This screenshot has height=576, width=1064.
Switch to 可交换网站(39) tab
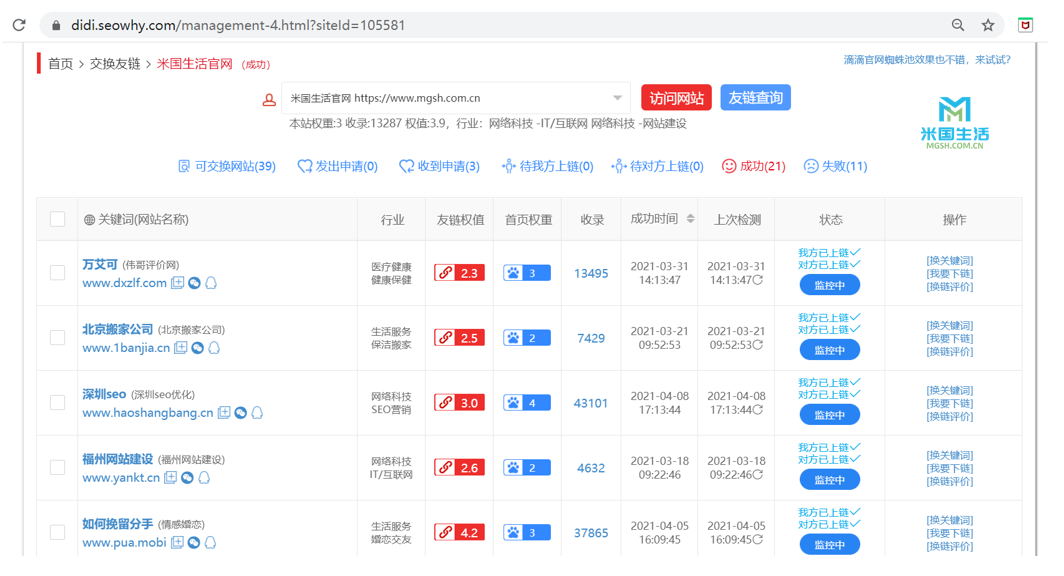click(227, 166)
